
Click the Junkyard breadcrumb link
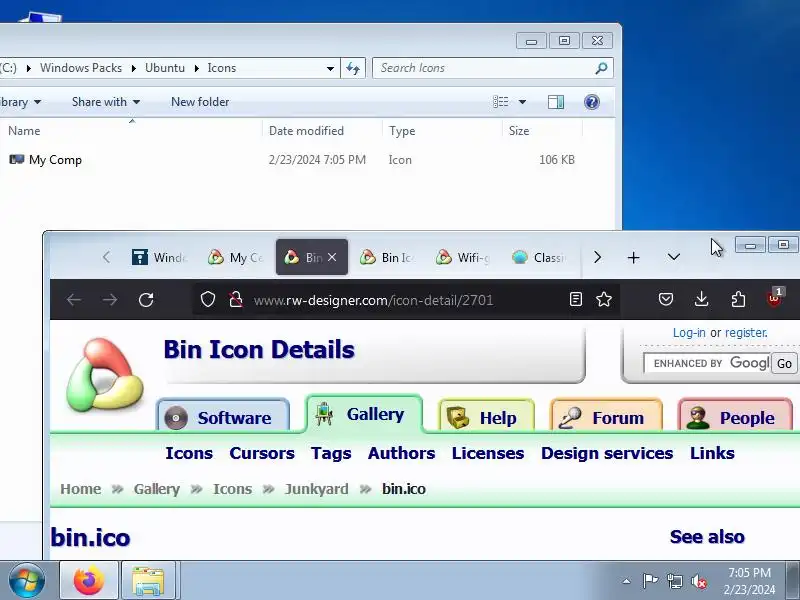click(316, 489)
